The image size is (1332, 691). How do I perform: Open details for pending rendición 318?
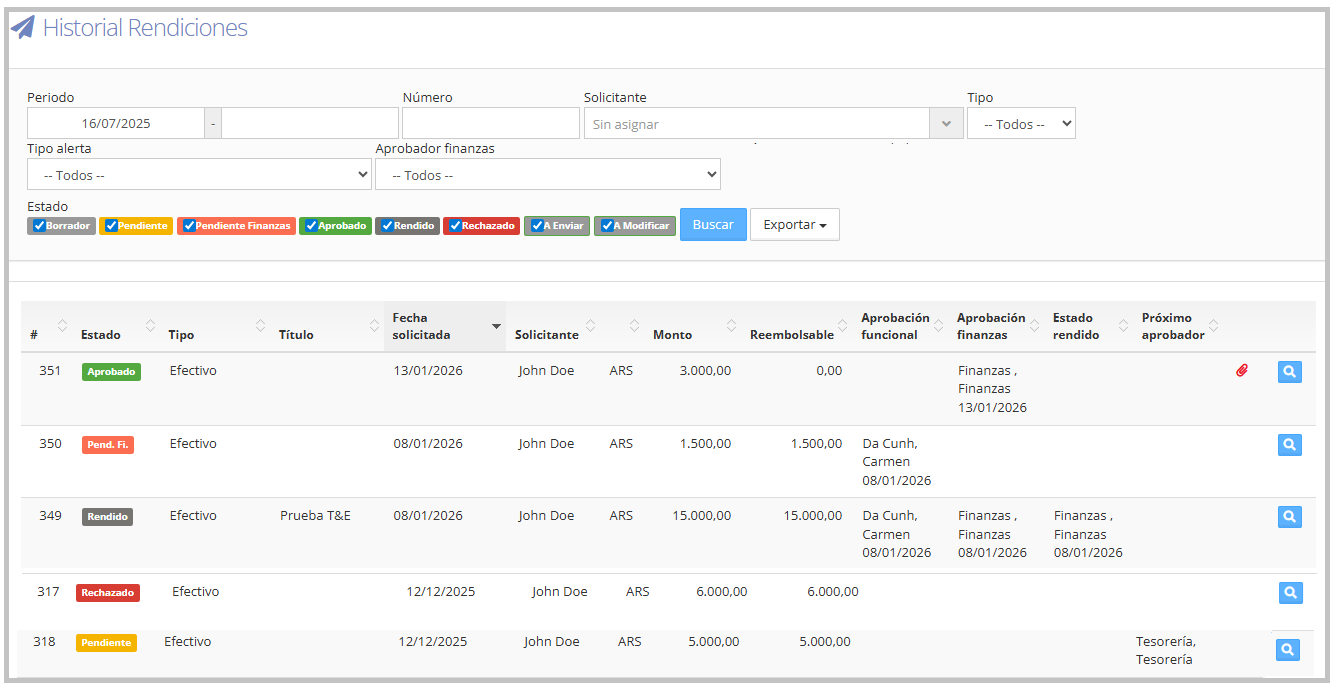pos(1288,650)
